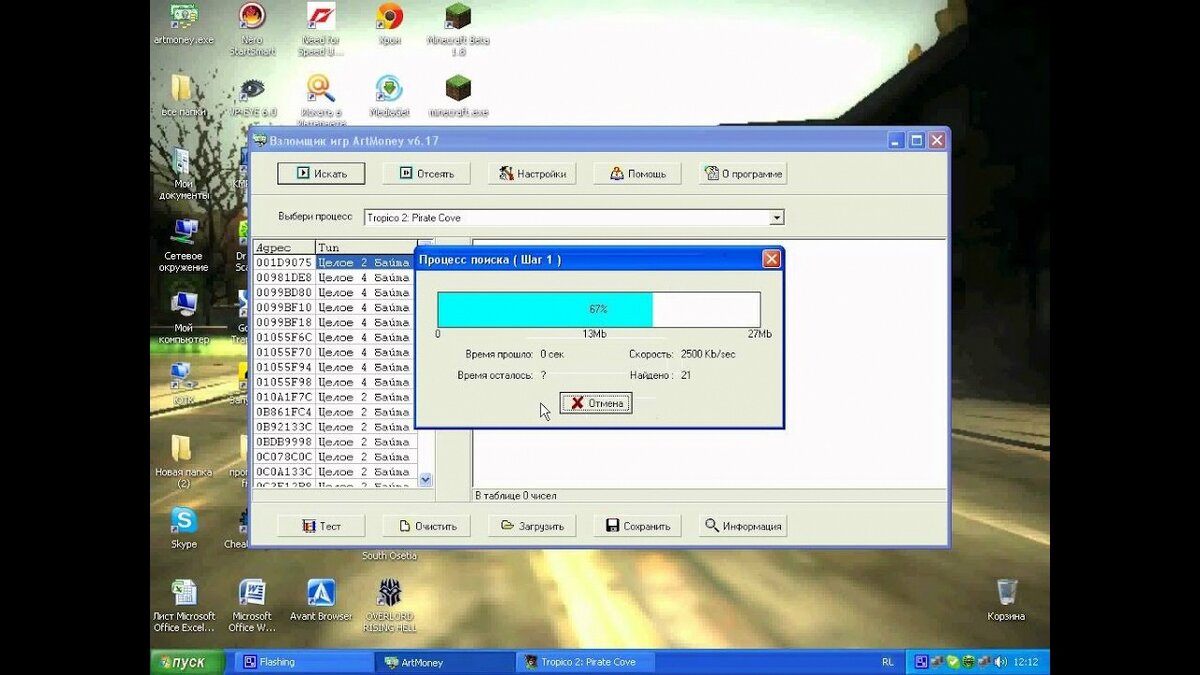Launch Nero StartSmart from desktop

click(252, 30)
